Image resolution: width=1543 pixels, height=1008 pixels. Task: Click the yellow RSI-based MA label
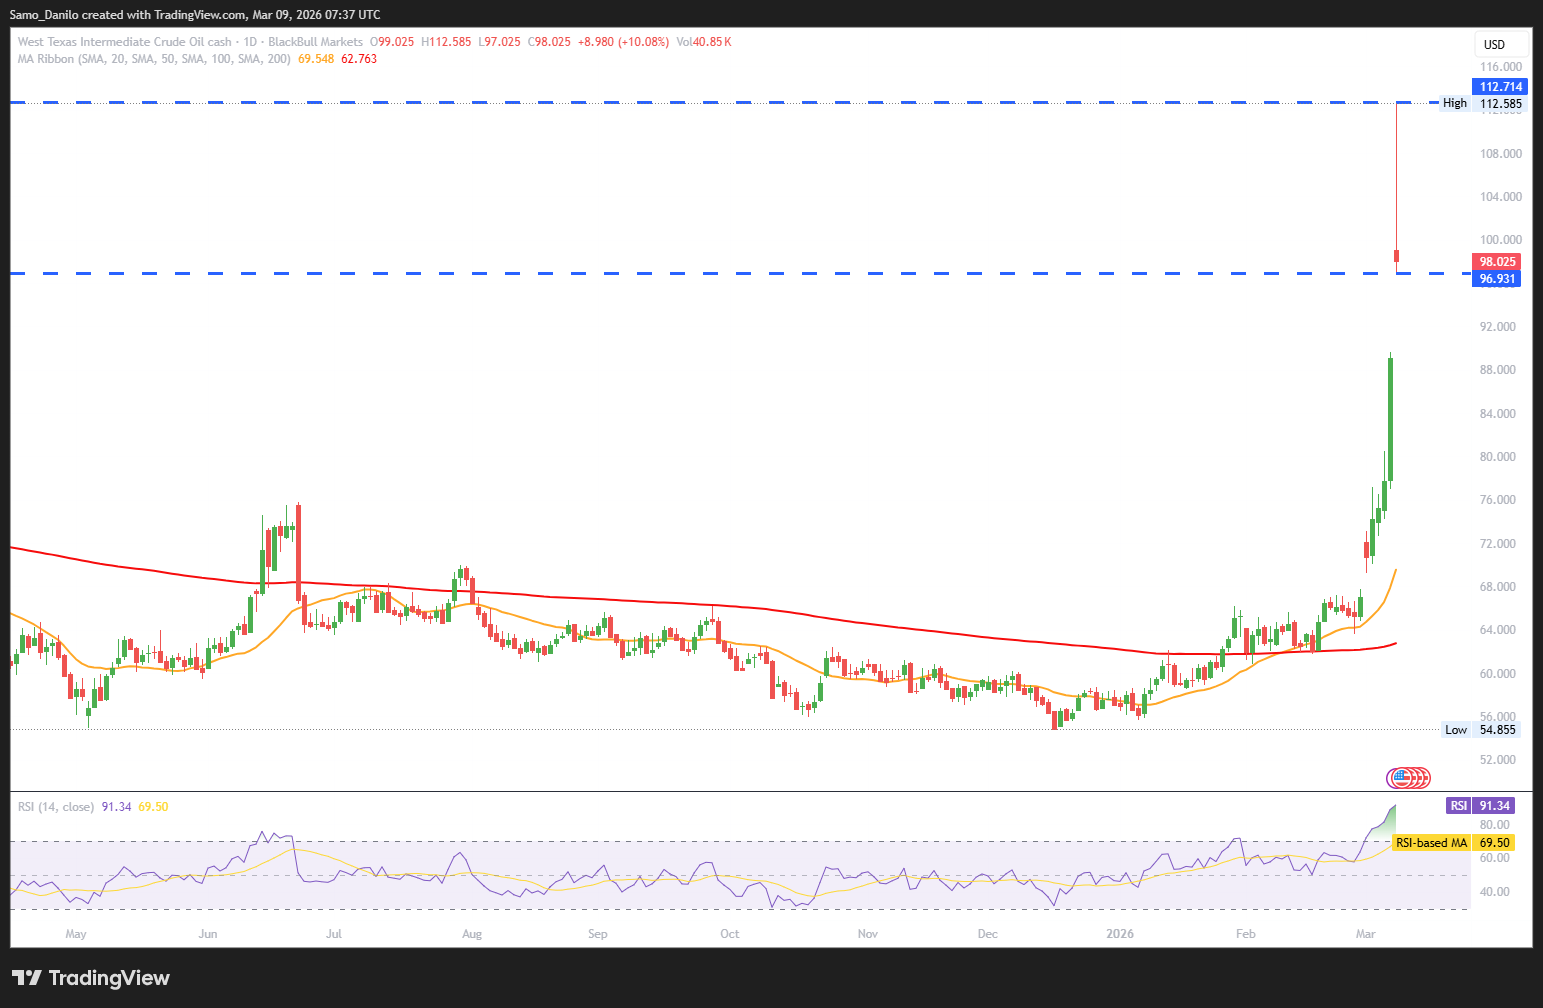[x=1431, y=843]
